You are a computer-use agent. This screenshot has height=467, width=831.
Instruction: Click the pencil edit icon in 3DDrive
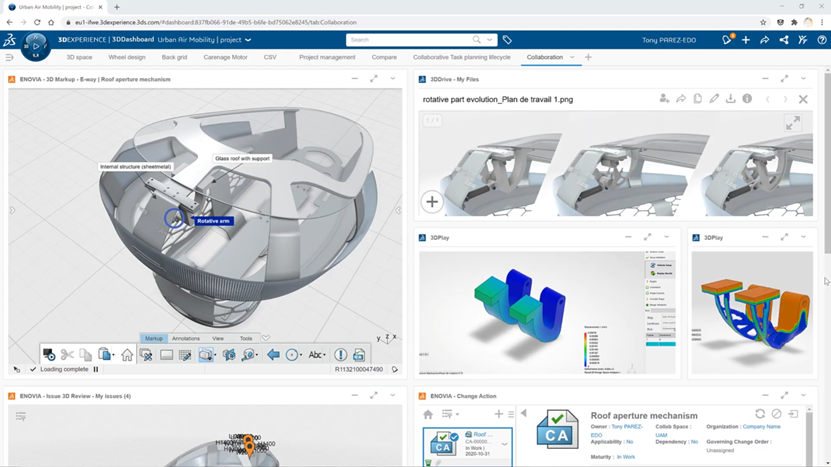[714, 99]
